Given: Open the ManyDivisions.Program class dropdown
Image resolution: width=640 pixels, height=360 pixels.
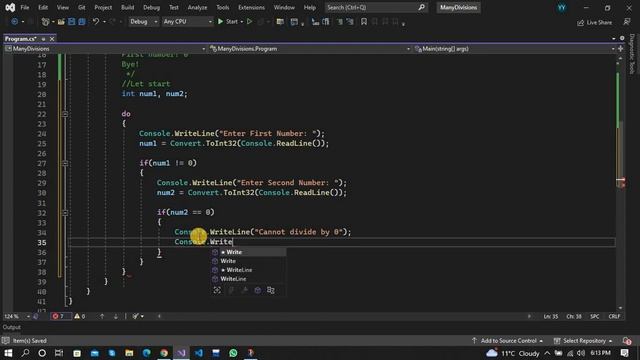Looking at the screenshot, I should 310,49.
